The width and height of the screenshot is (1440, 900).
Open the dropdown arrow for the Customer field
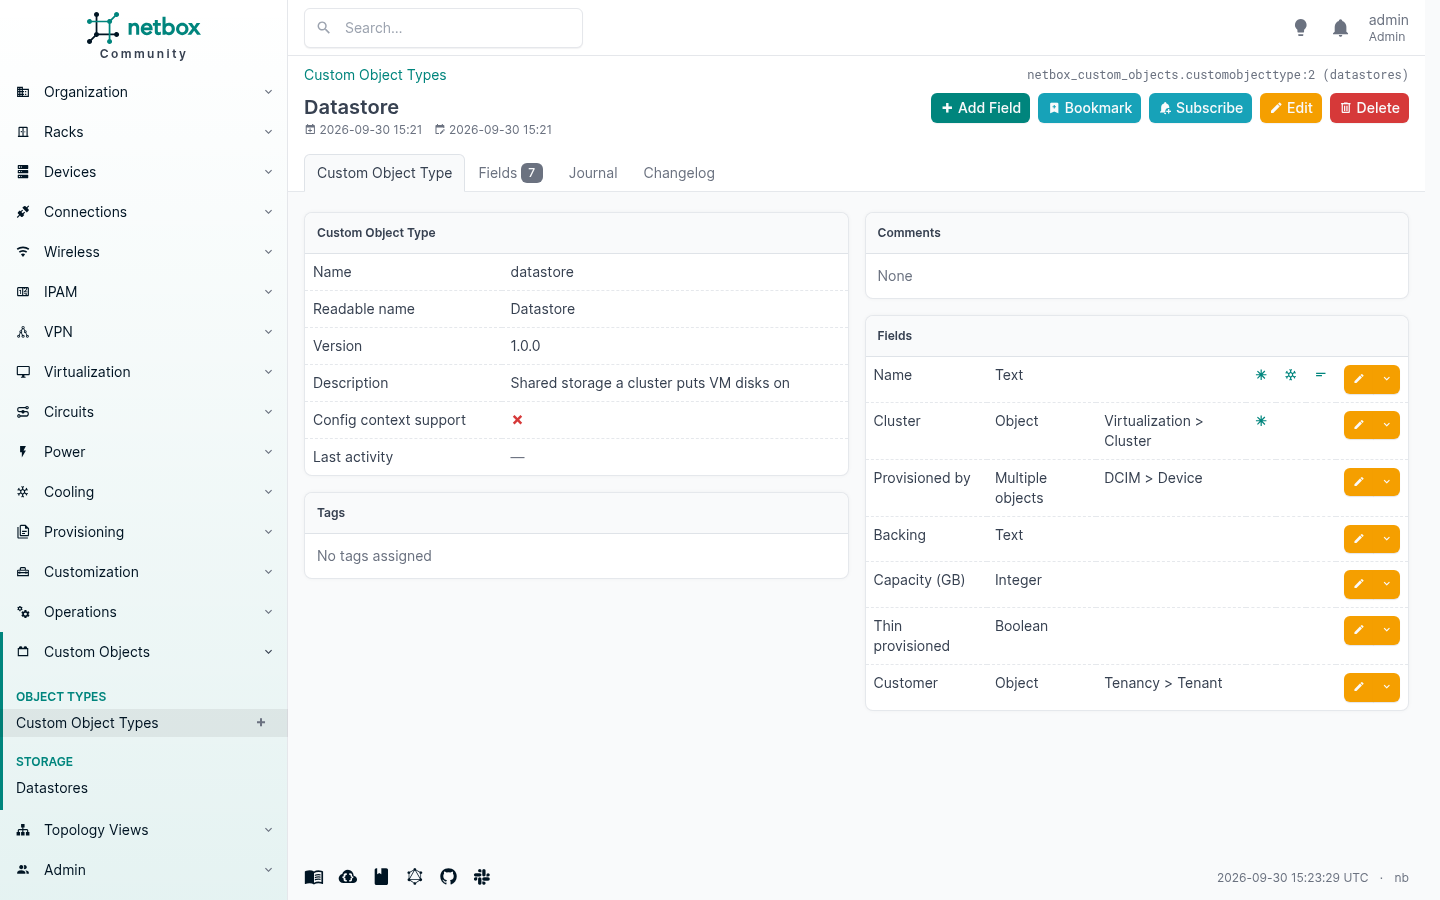click(1387, 687)
